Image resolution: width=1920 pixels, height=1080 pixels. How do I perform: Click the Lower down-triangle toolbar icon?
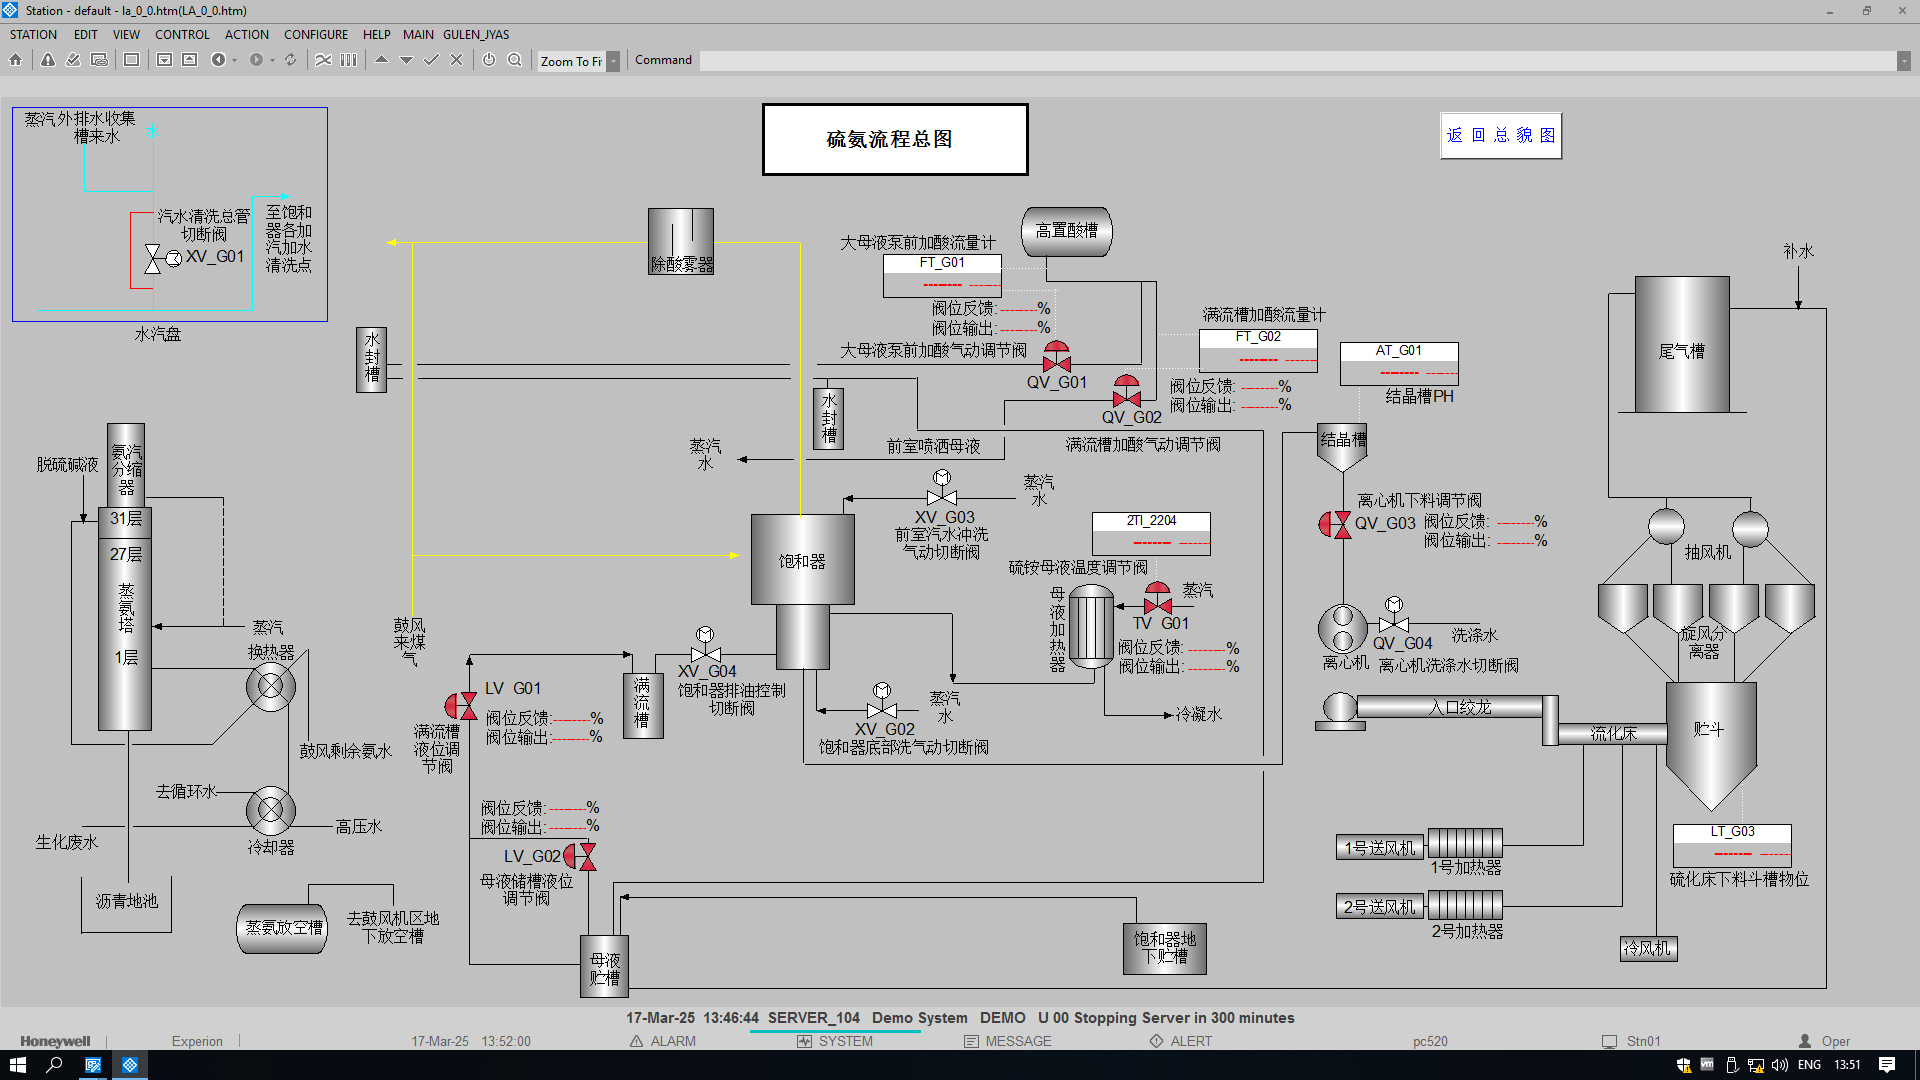click(x=406, y=60)
